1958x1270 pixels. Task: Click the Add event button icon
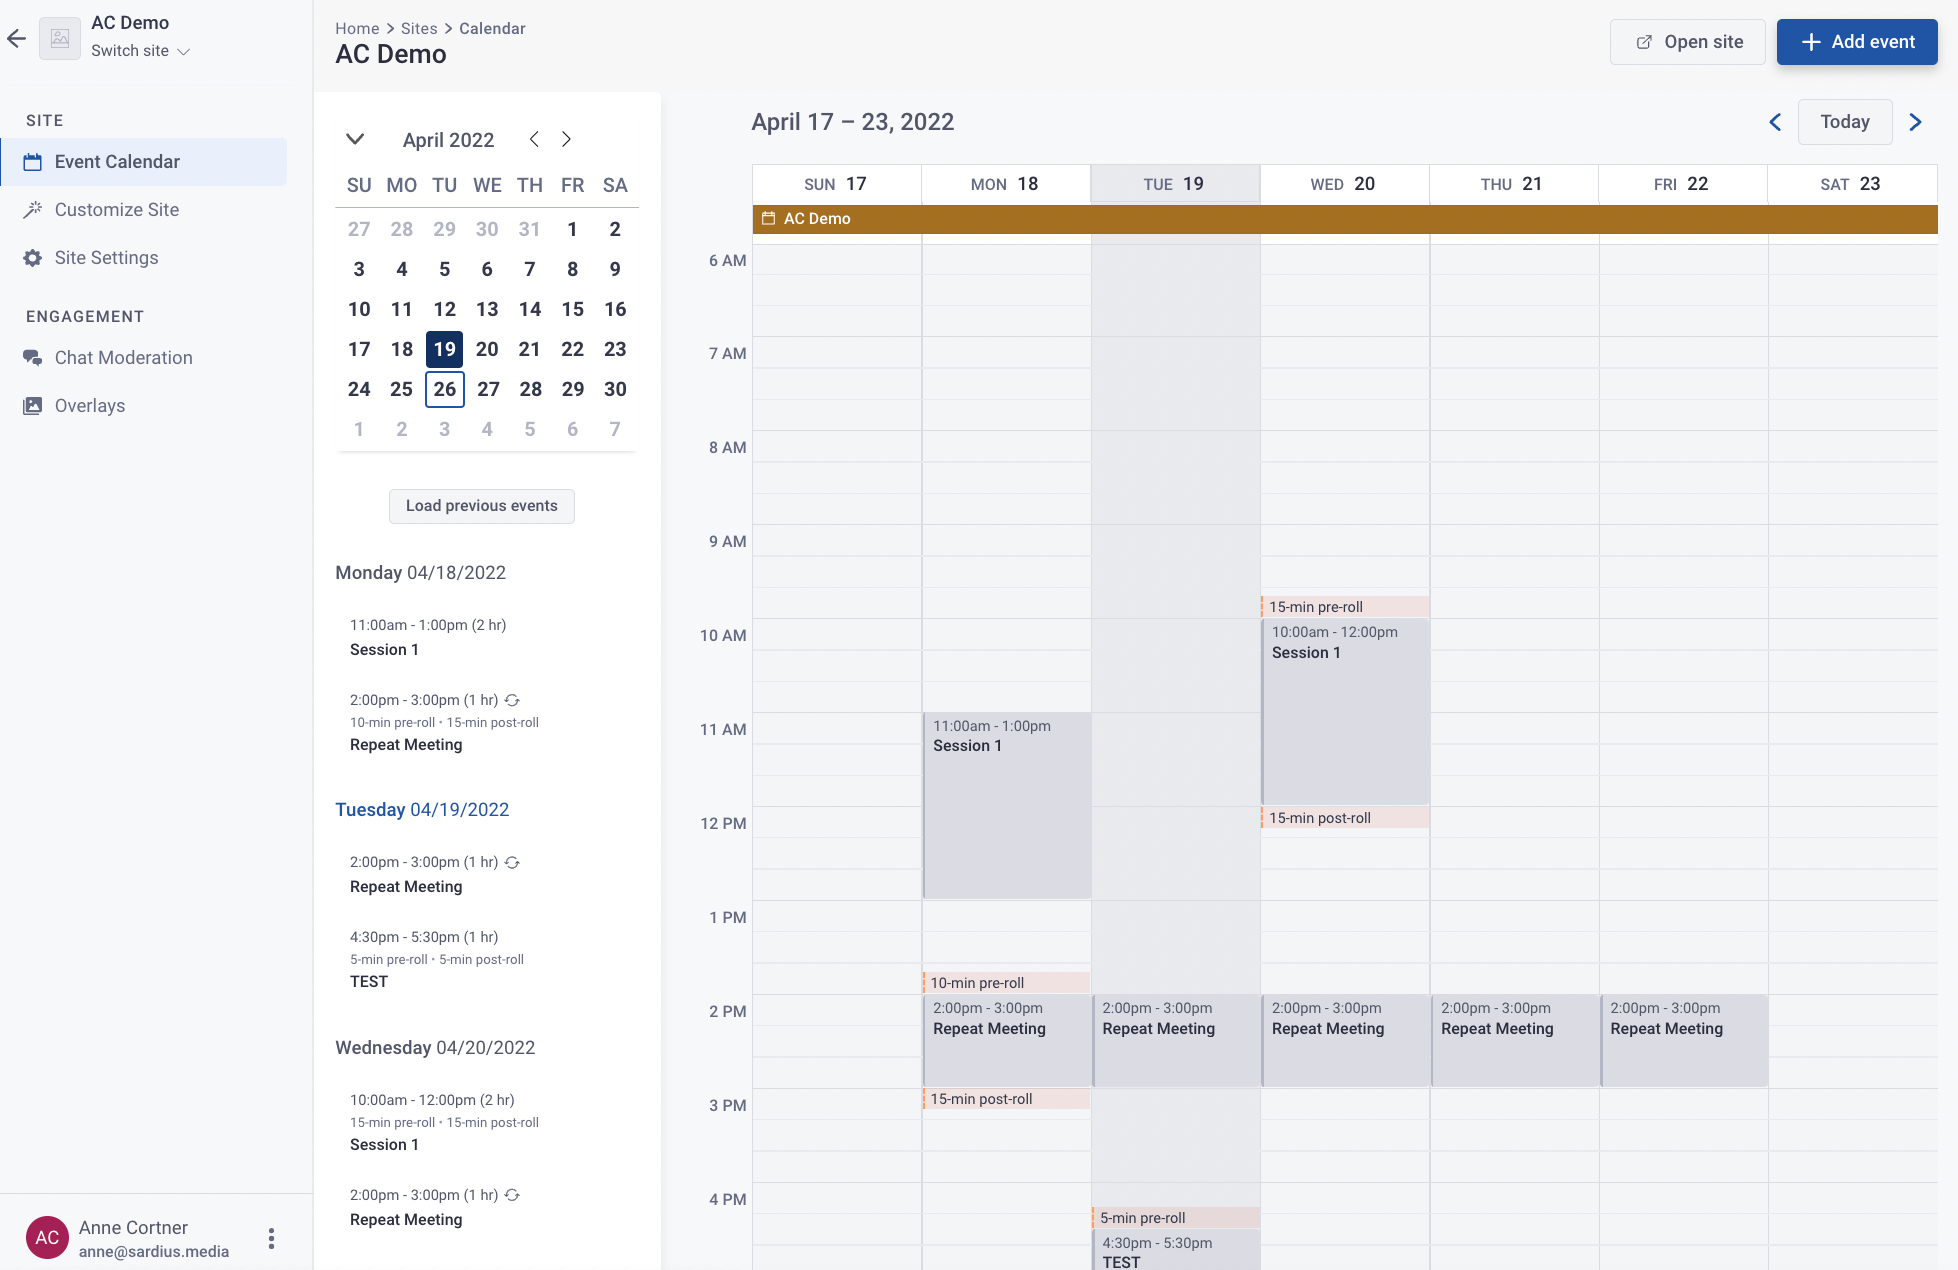[x=1811, y=41]
